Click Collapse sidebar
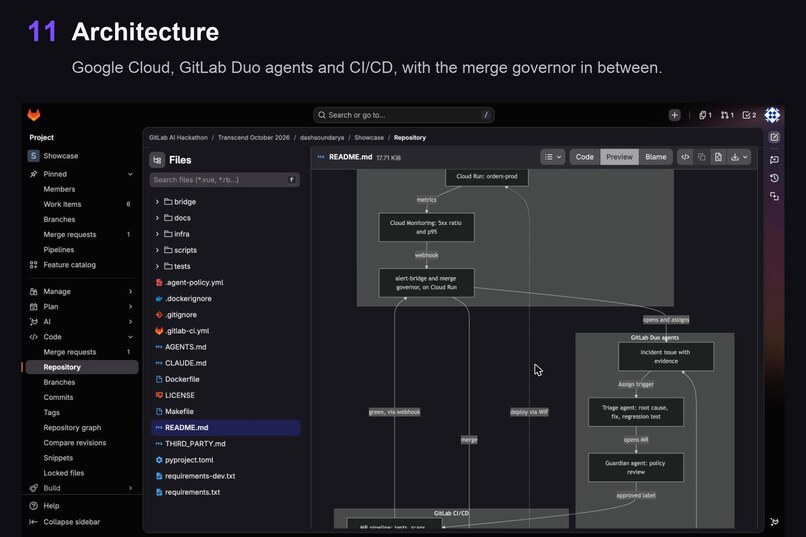The height and width of the screenshot is (537, 806). tap(71, 522)
